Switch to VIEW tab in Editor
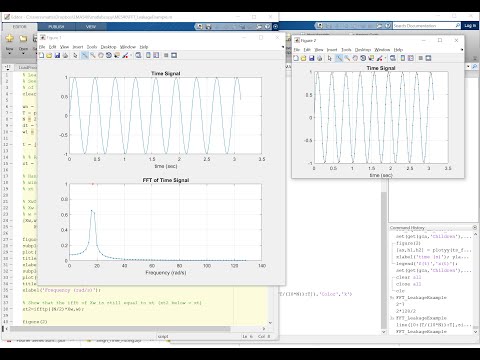The image size is (480, 360). [x=91, y=27]
